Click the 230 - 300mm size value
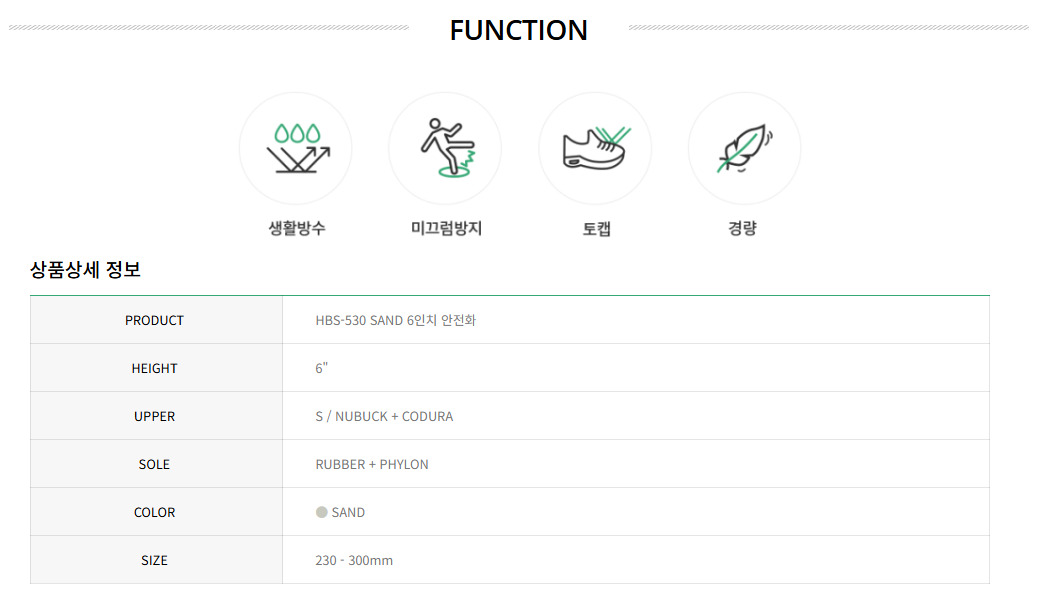 354,560
